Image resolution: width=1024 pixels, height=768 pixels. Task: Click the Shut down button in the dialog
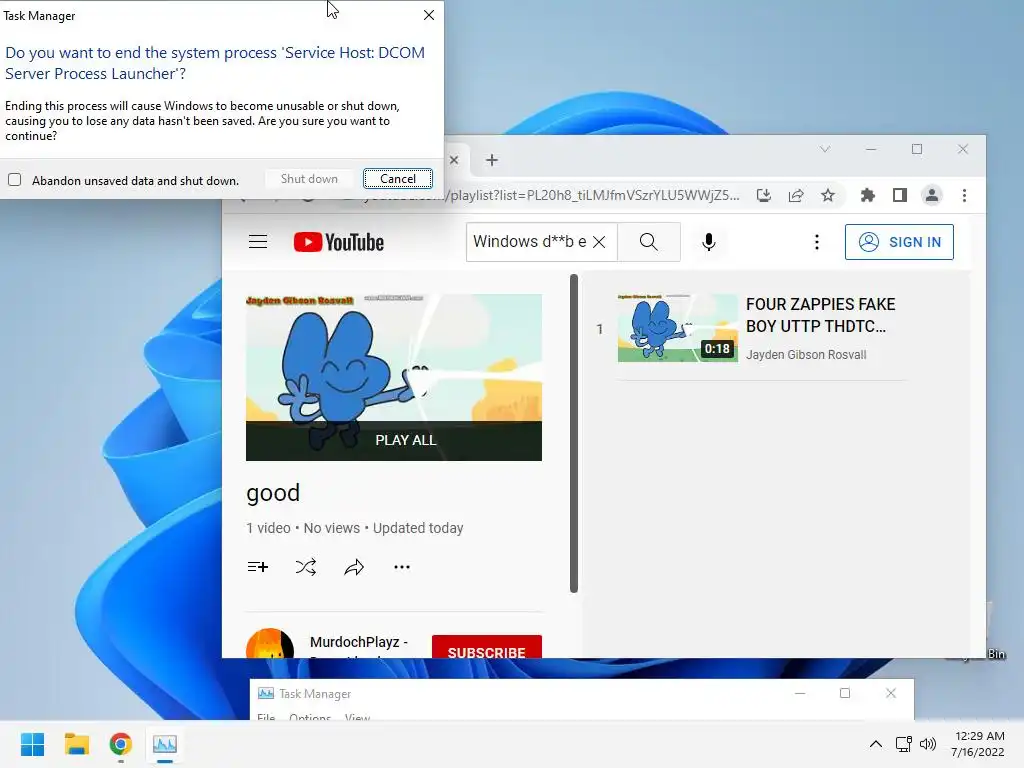tap(309, 179)
